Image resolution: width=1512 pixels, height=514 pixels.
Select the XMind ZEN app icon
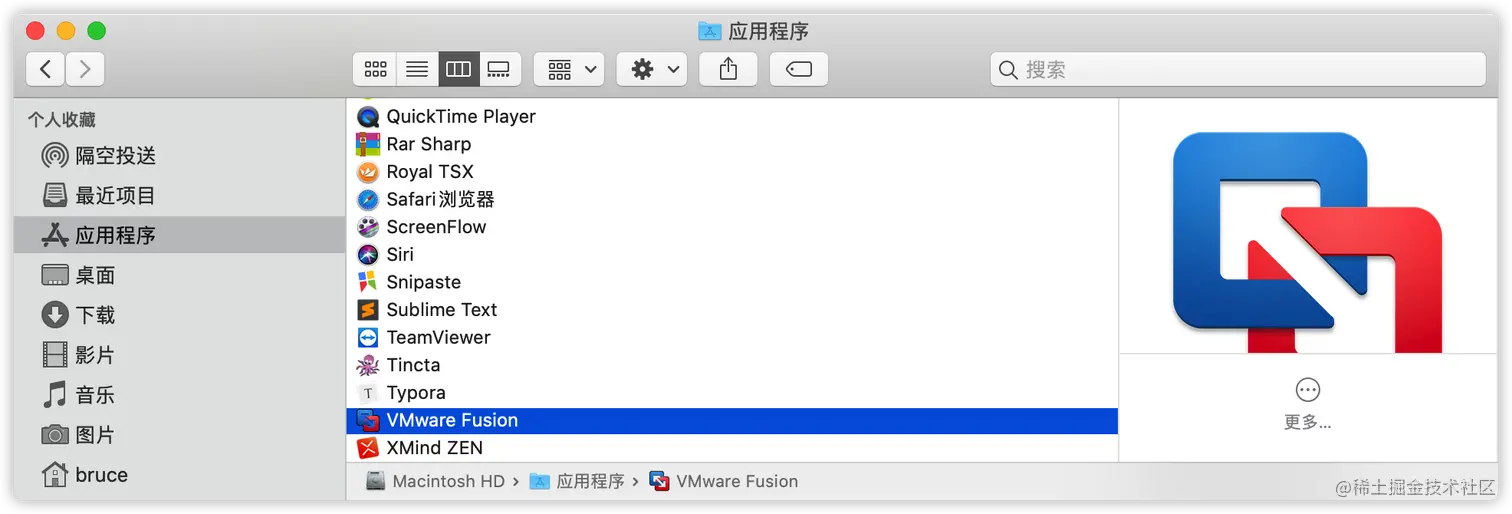368,448
